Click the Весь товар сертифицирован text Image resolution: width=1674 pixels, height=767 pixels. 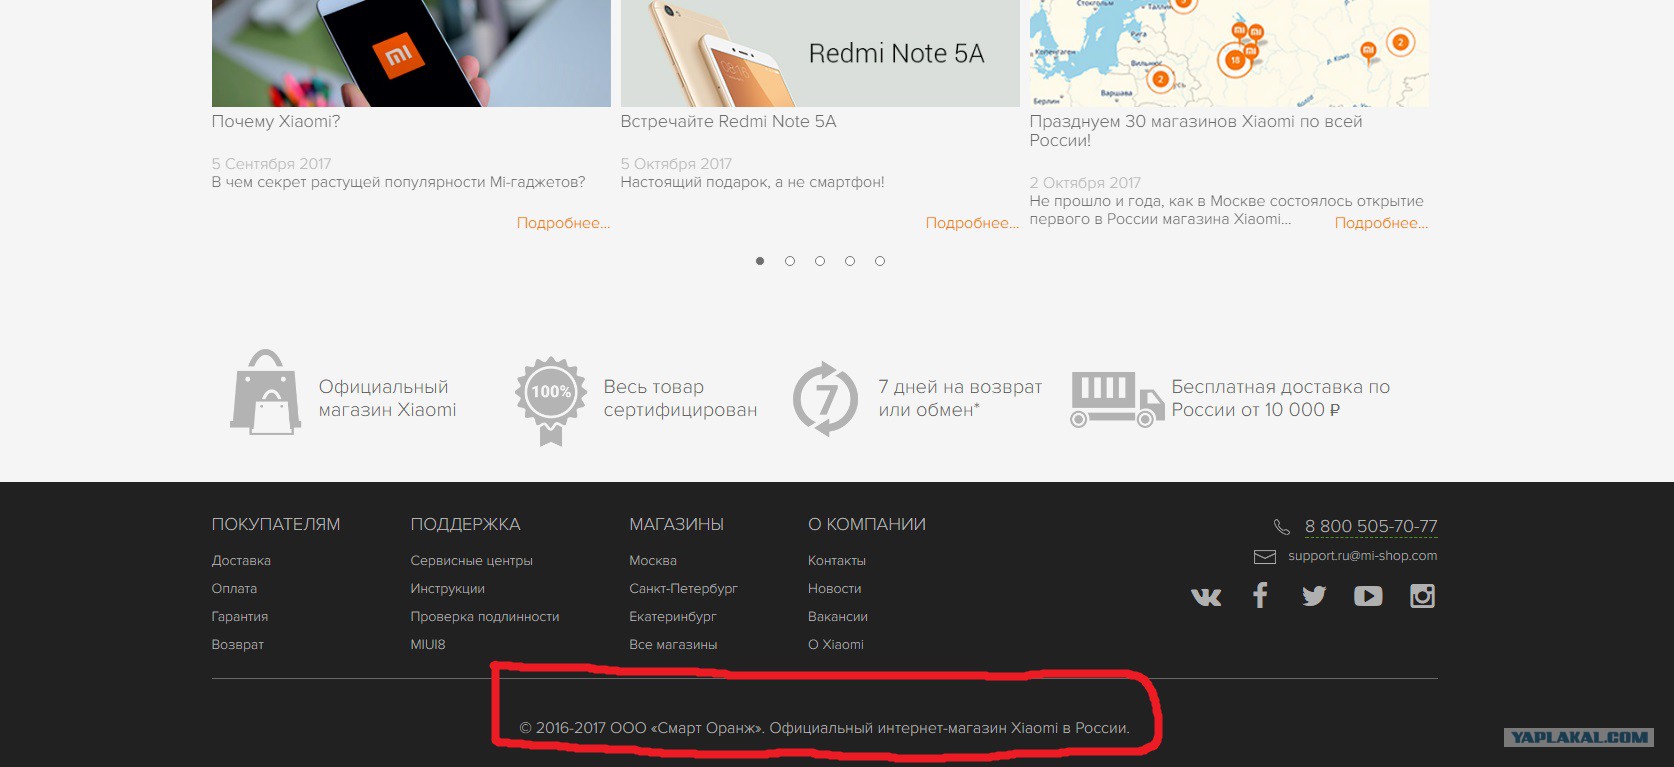click(x=680, y=398)
